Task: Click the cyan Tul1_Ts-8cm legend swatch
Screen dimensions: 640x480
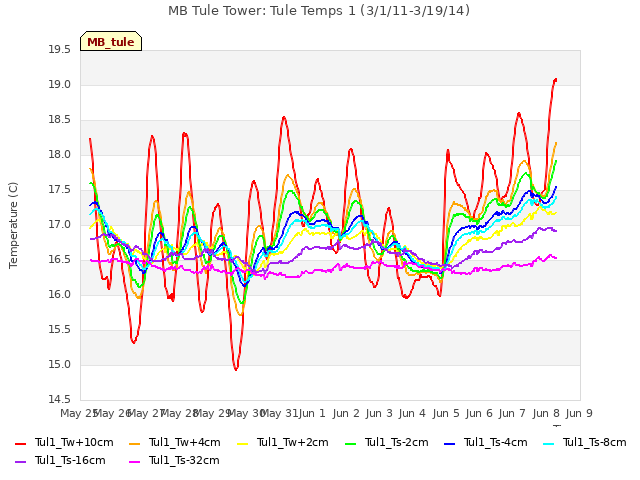Action: (x=549, y=444)
